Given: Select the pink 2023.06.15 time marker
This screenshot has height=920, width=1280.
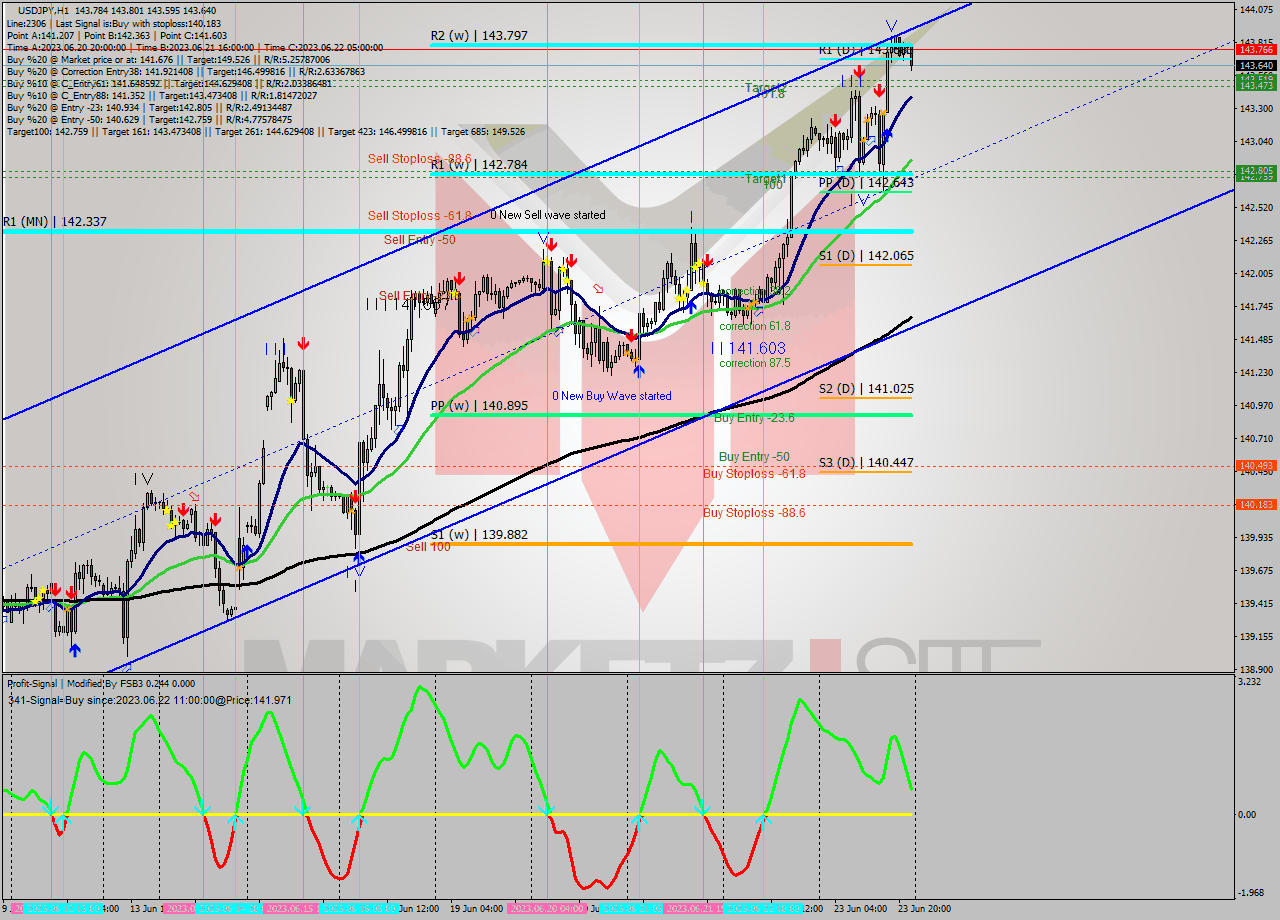Looking at the screenshot, I should point(290,909).
